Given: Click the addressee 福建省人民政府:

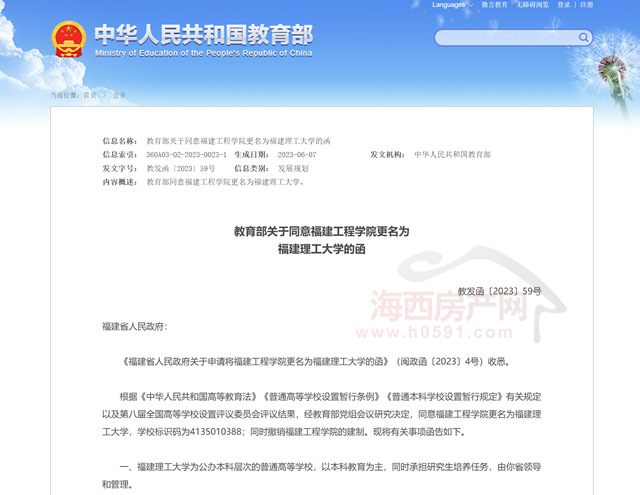Looking at the screenshot, I should tap(135, 326).
